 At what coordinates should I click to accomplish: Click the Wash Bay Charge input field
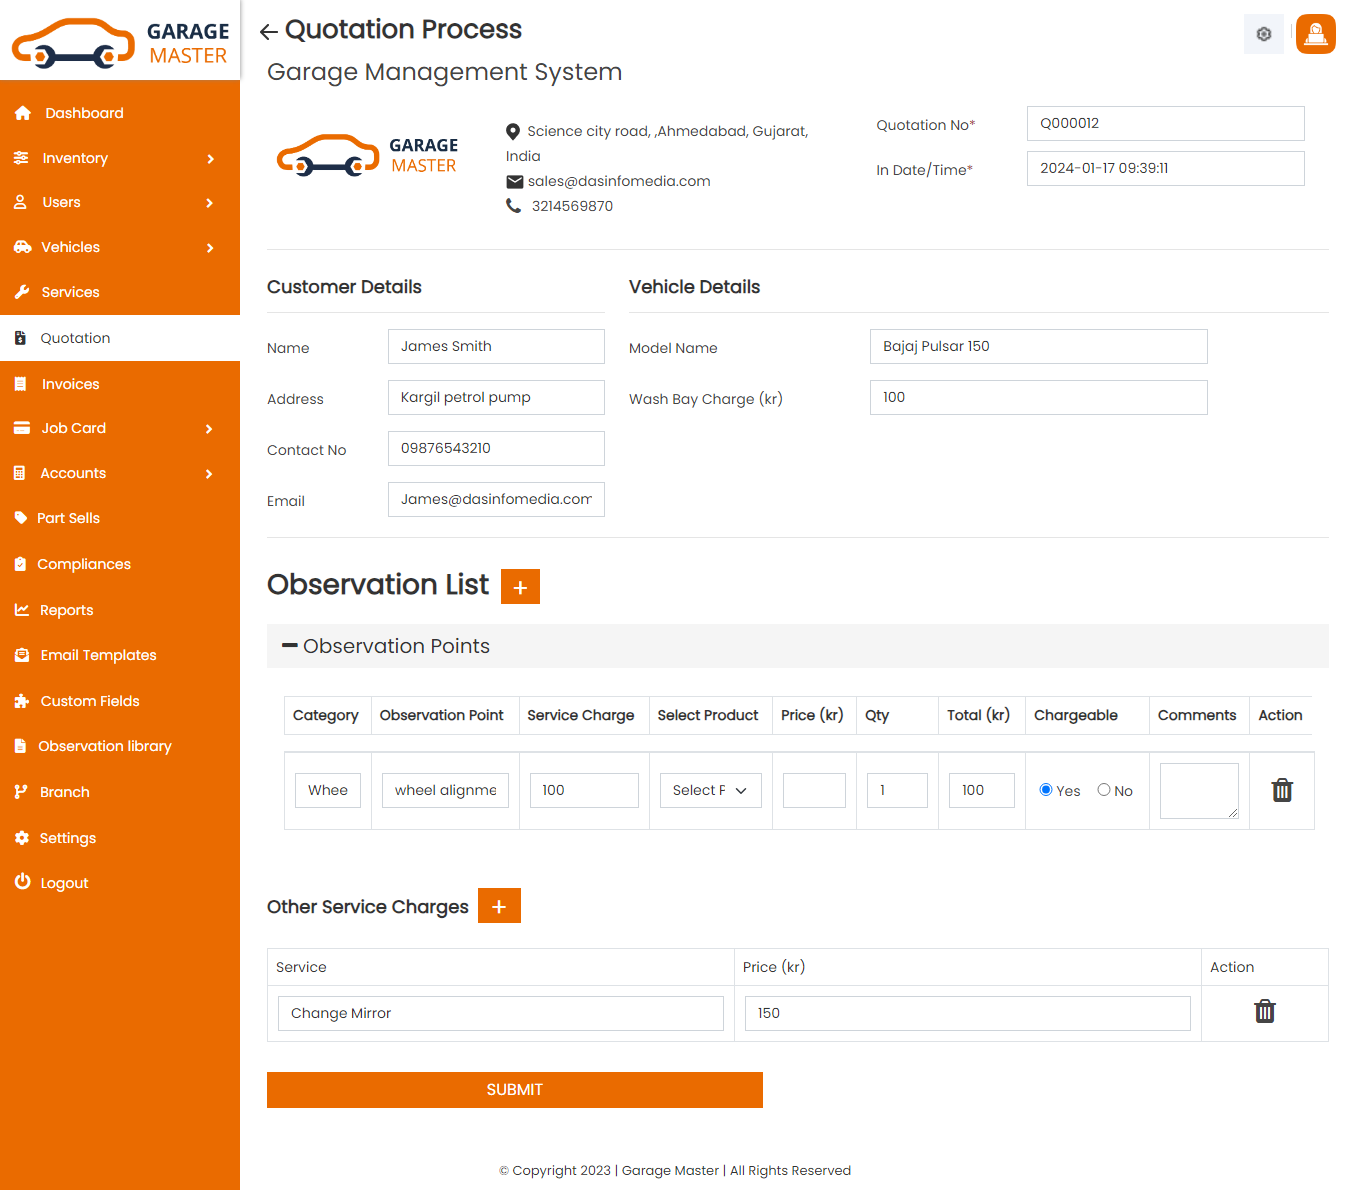(x=1038, y=398)
